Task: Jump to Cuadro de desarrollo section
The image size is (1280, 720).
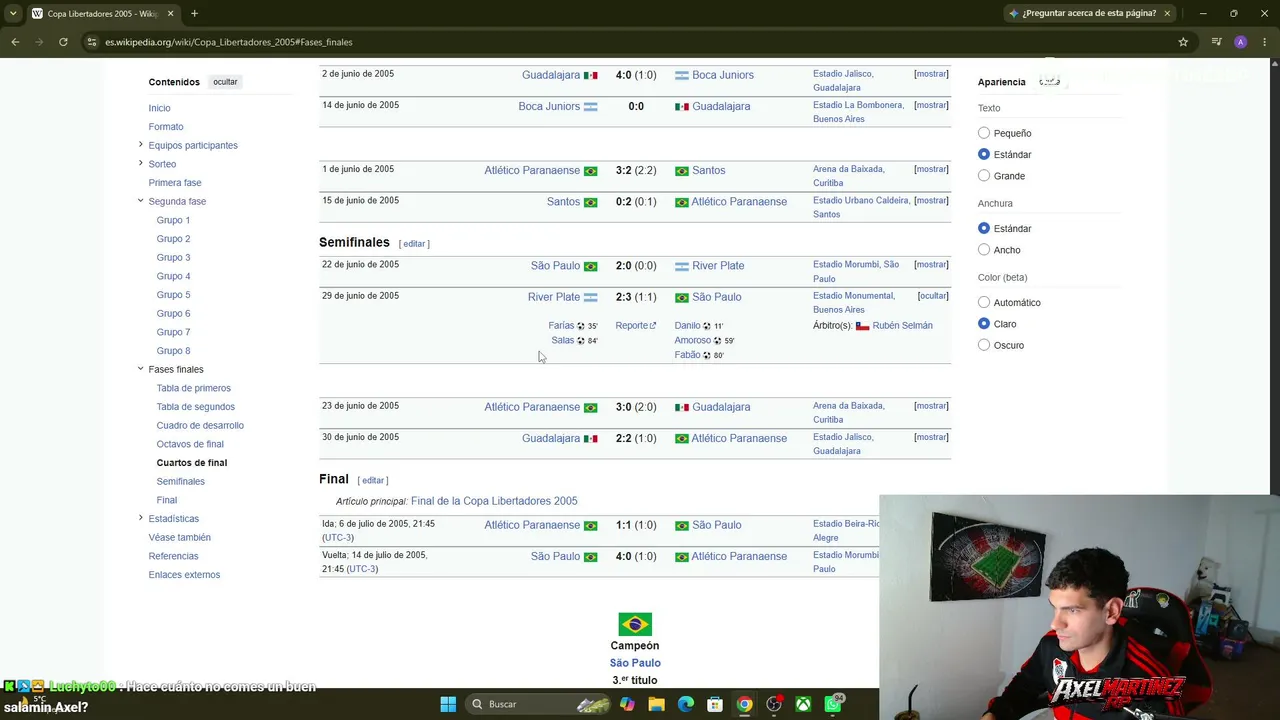Action: pyautogui.click(x=200, y=425)
